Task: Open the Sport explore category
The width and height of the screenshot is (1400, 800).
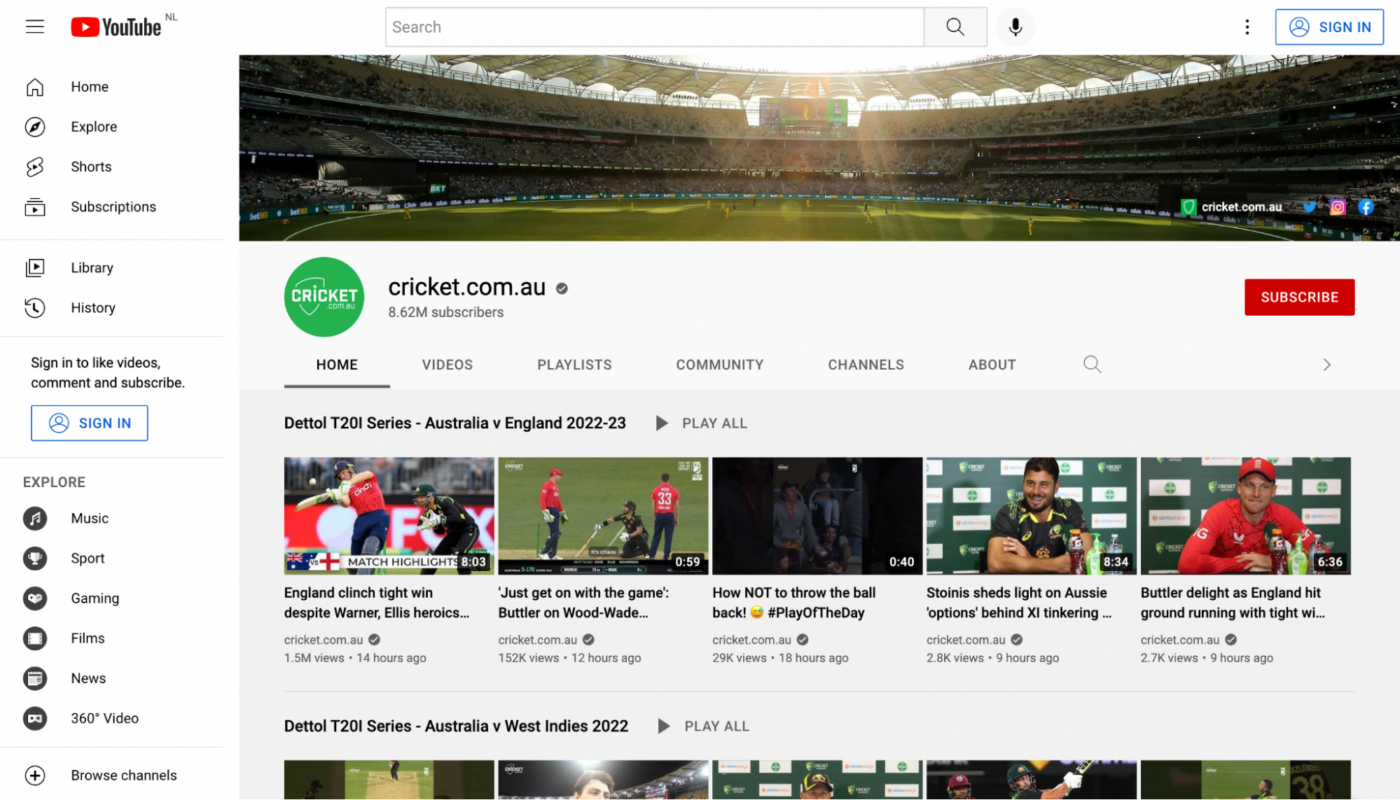Action: [88, 558]
